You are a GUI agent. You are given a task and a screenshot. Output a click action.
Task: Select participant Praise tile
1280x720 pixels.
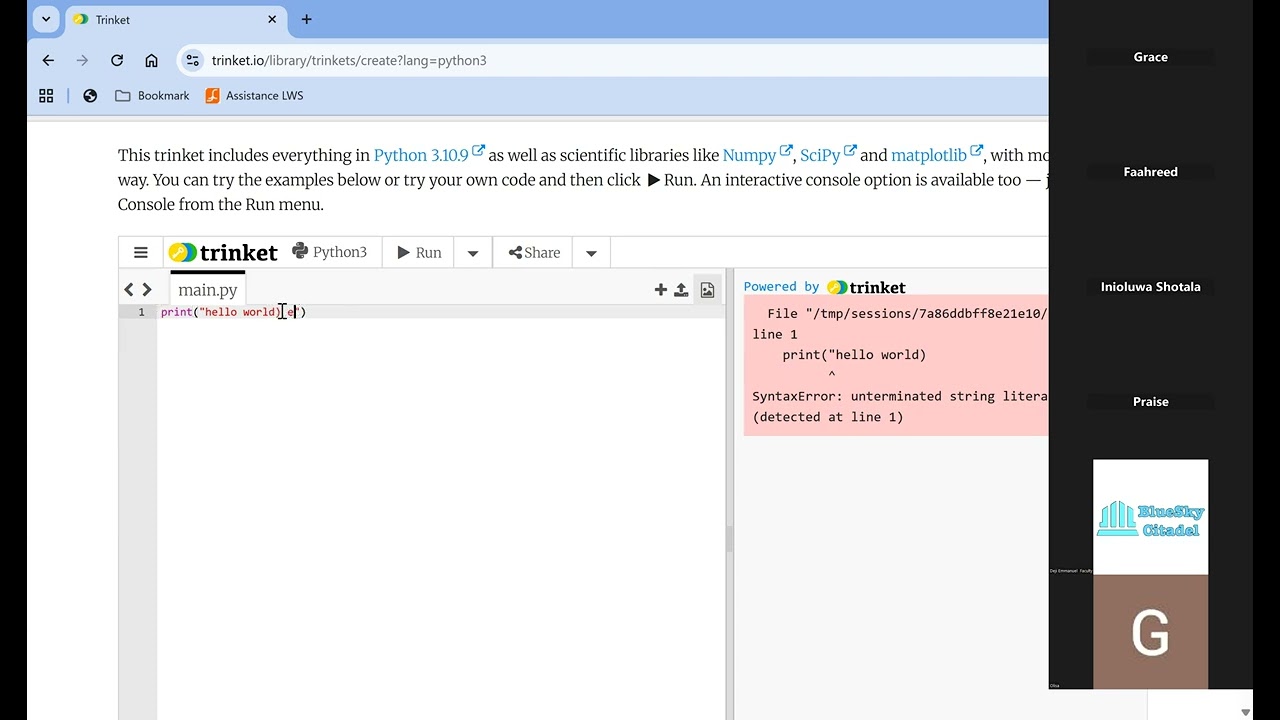pyautogui.click(x=1150, y=402)
